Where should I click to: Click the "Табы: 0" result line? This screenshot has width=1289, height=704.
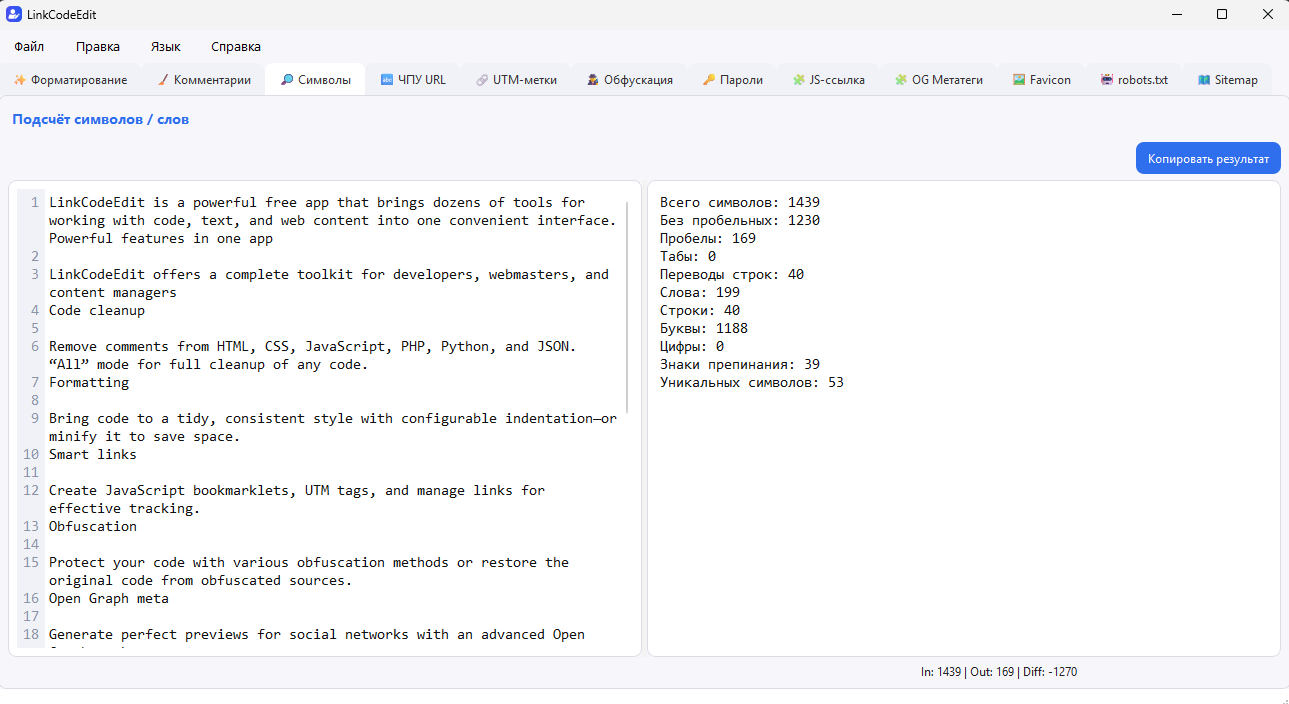[x=688, y=256]
